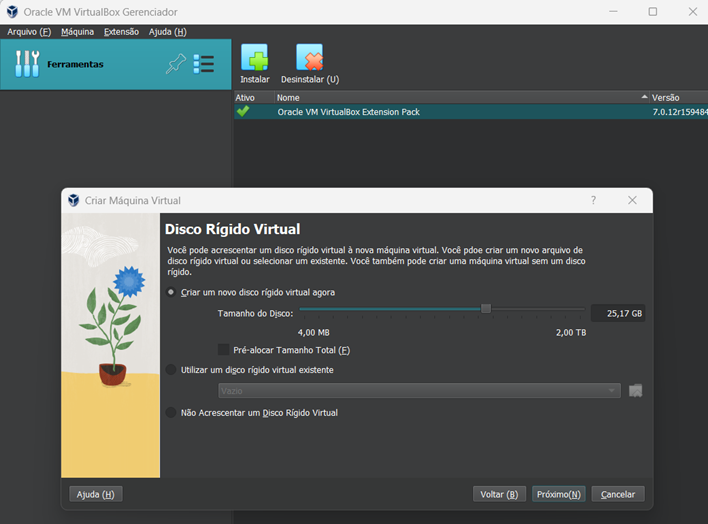Sort extensions by the Nome column arrow
This screenshot has height=524, width=708.
644,97
